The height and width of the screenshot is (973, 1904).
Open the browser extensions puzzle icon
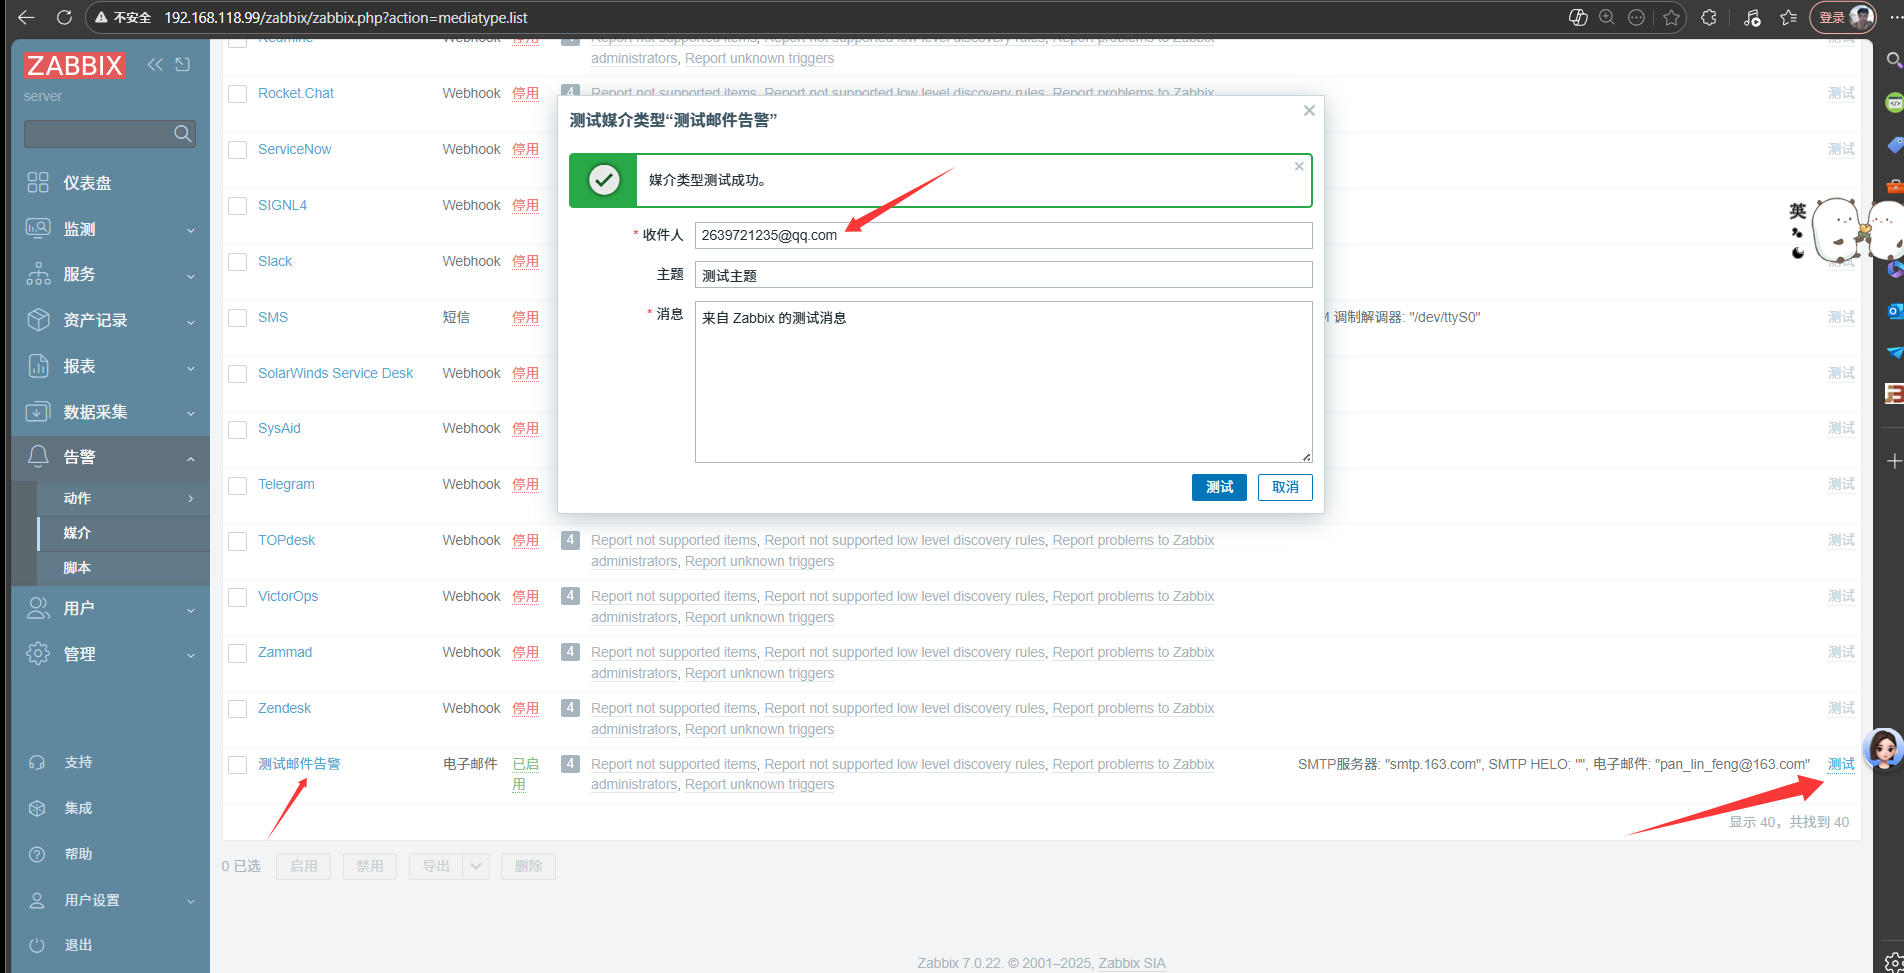point(1709,17)
